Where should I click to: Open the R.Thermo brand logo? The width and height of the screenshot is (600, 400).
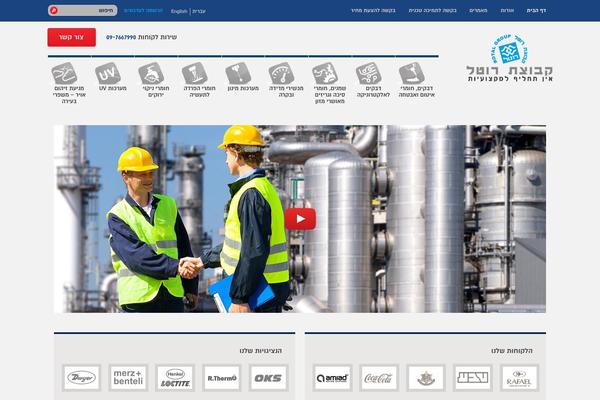[x=222, y=378]
